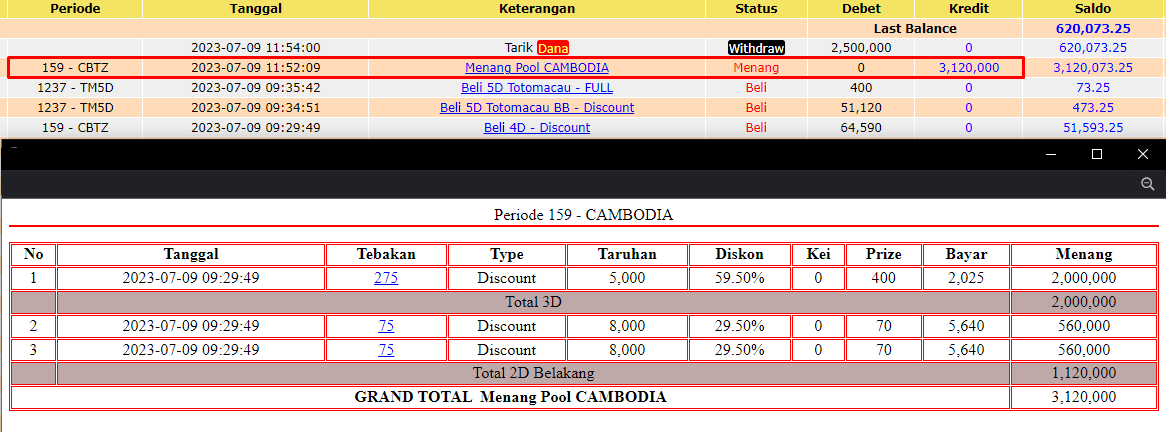Select the Periode column header
1166x432 pixels.
[75, 9]
